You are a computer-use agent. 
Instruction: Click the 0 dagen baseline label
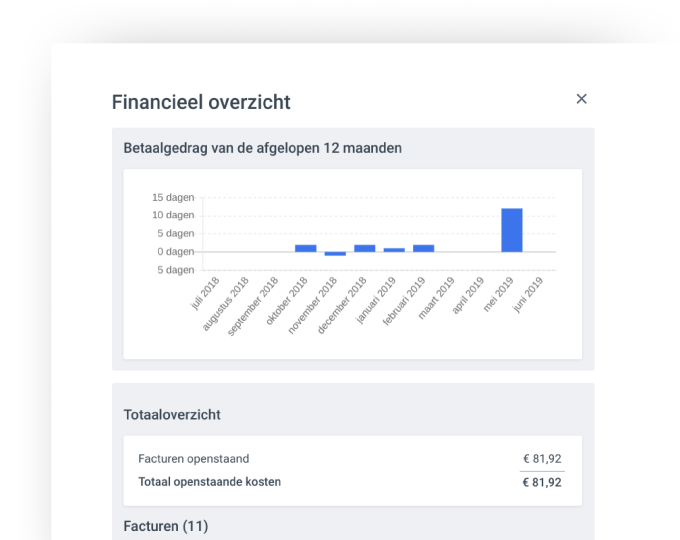click(x=175, y=252)
